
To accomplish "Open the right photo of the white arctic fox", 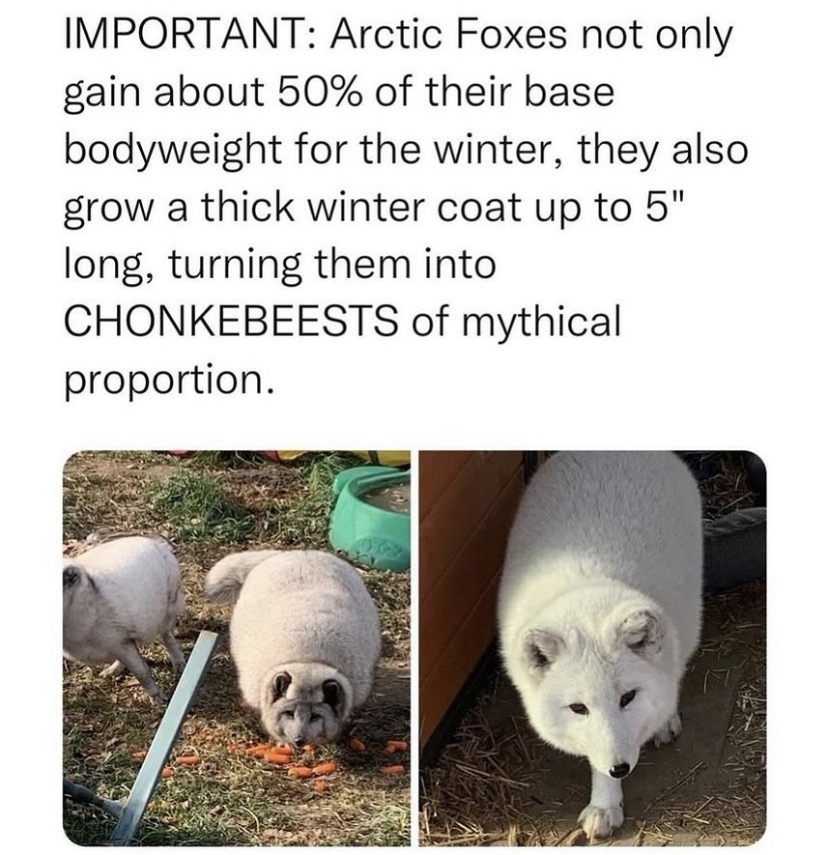I will (592, 648).
